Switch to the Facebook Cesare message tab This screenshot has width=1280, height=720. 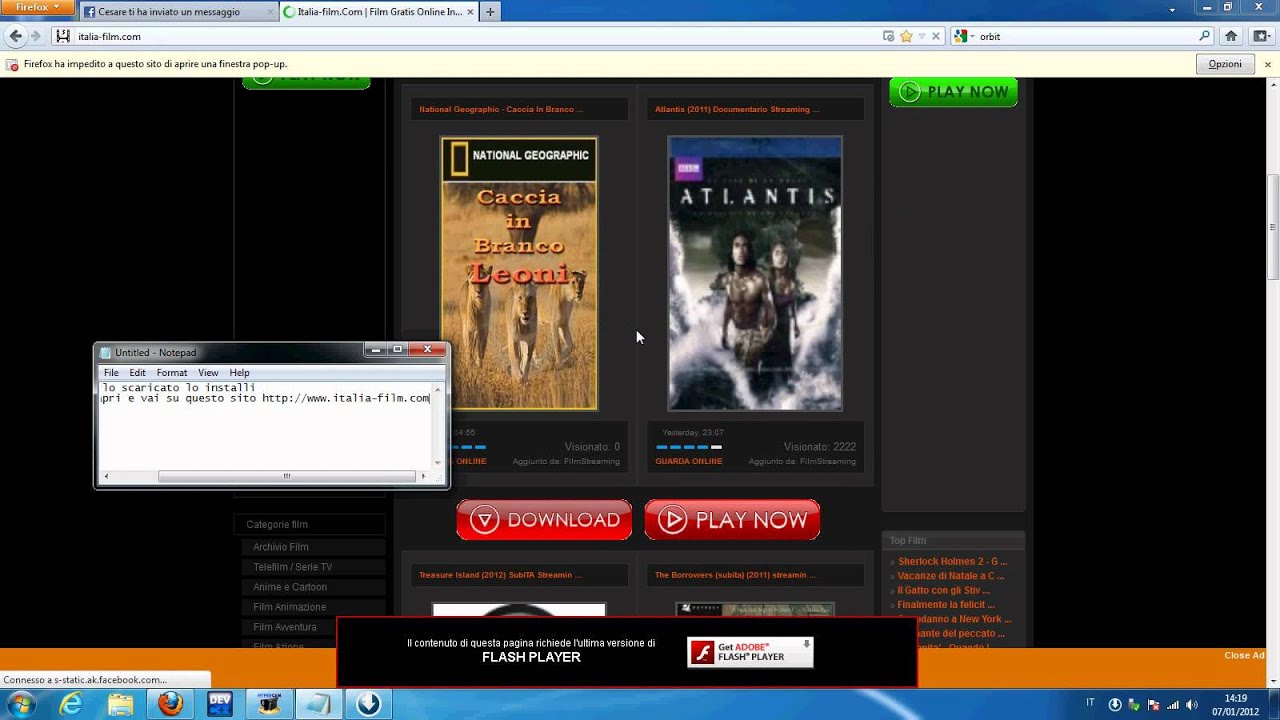[x=170, y=12]
